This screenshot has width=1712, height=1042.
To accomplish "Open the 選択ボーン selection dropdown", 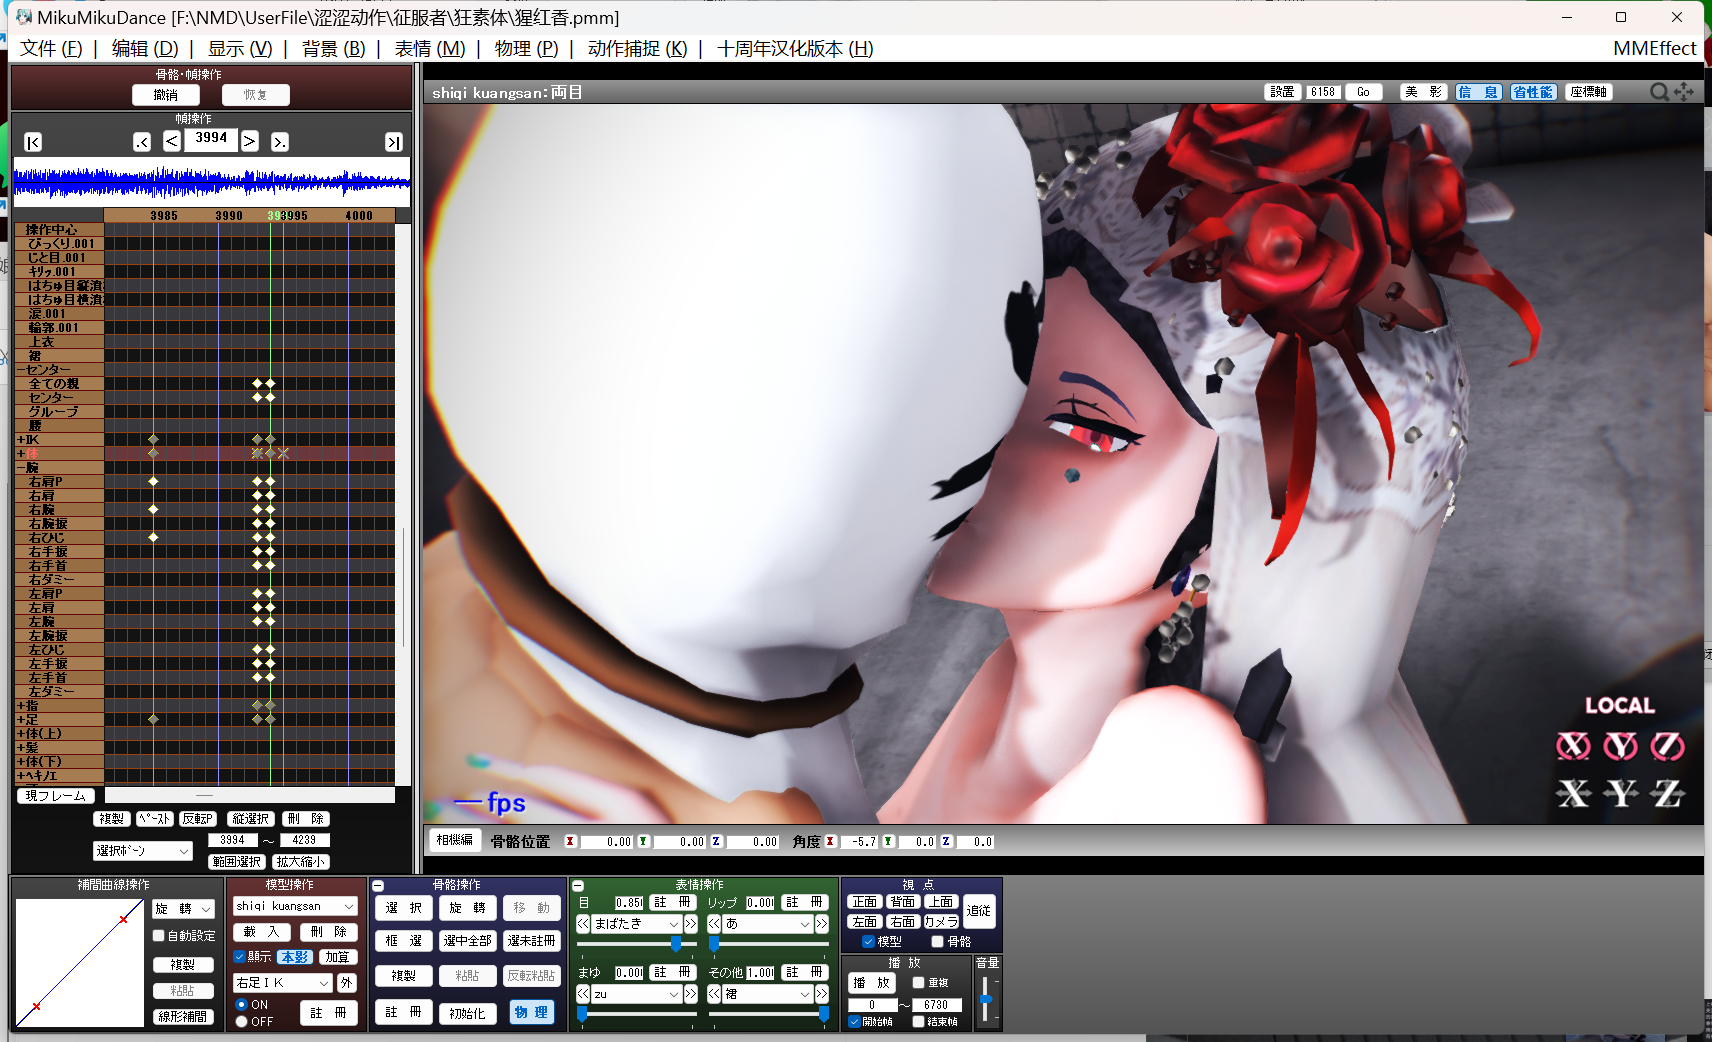I will coord(142,851).
